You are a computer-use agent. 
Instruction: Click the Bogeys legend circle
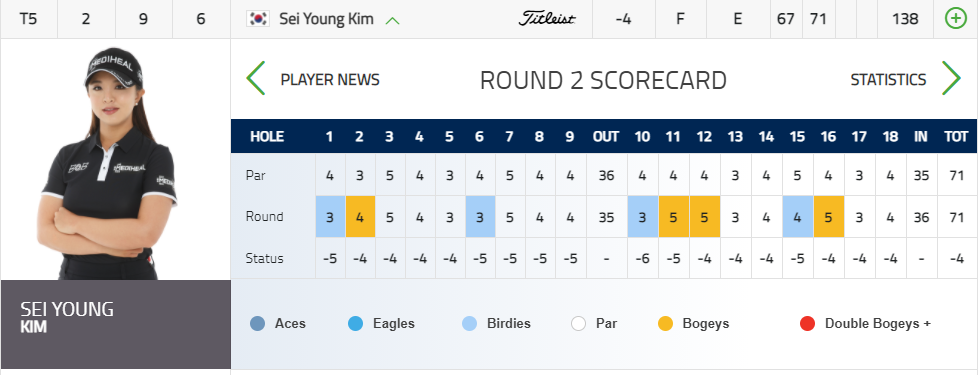[x=666, y=324]
